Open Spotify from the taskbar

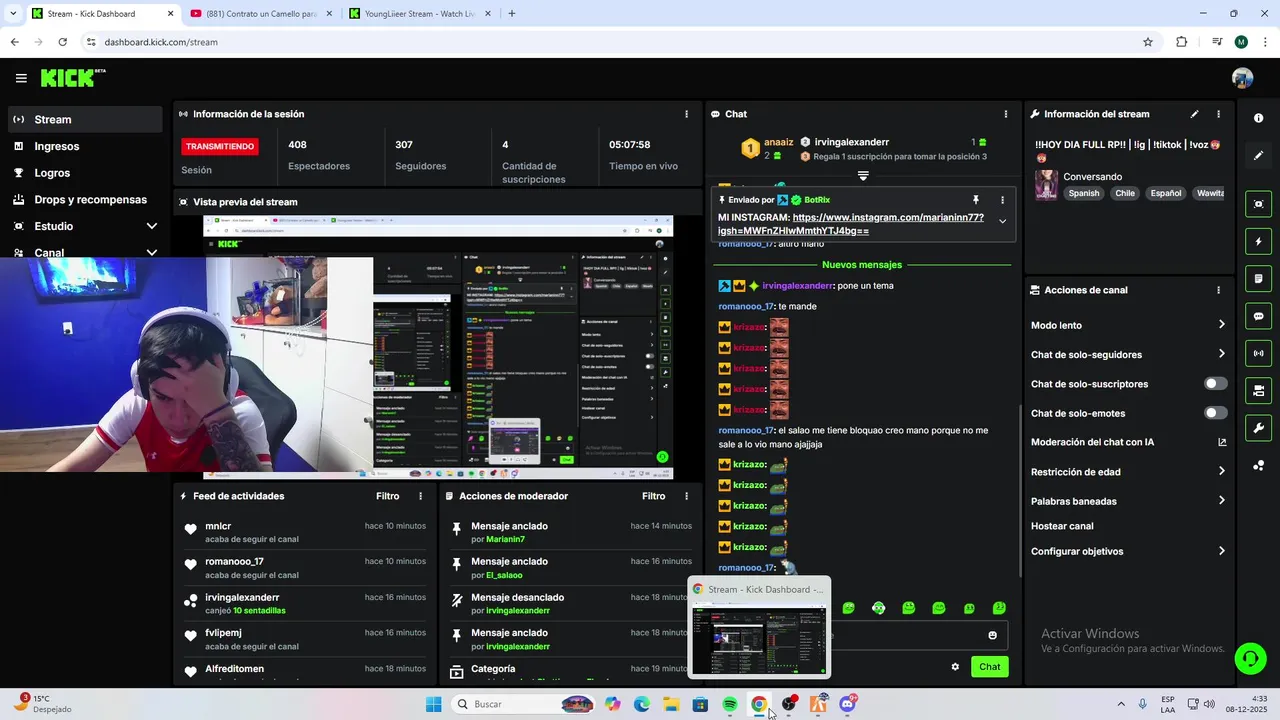(x=730, y=704)
